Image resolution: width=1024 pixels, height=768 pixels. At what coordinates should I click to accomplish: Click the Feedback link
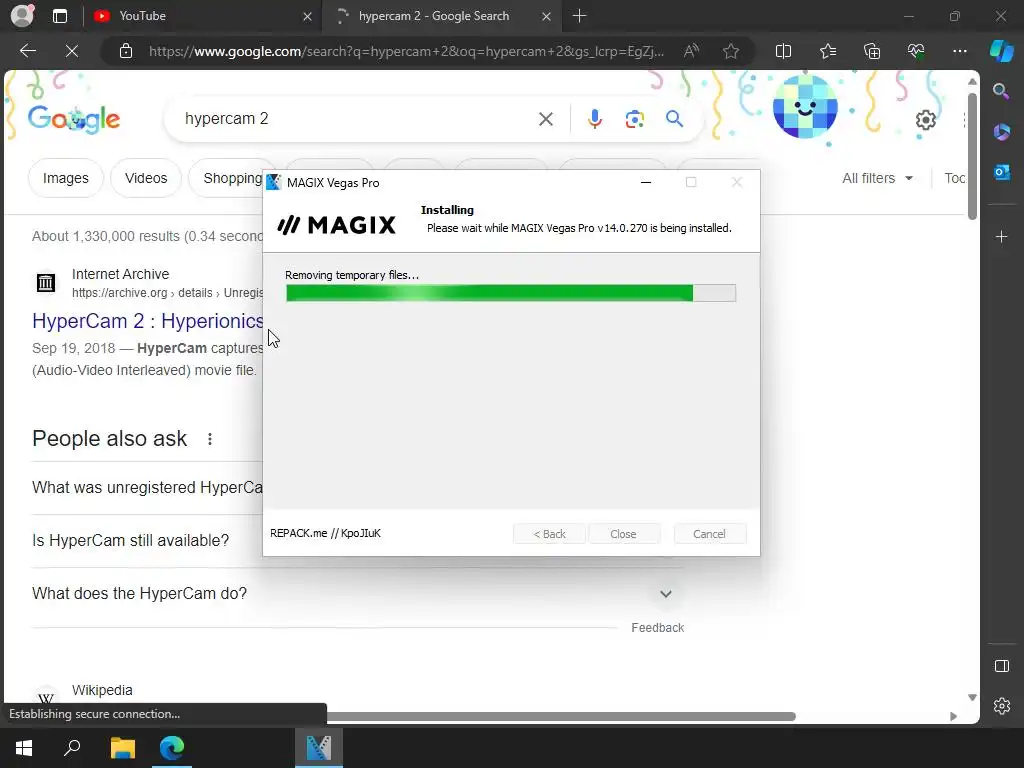tap(658, 628)
